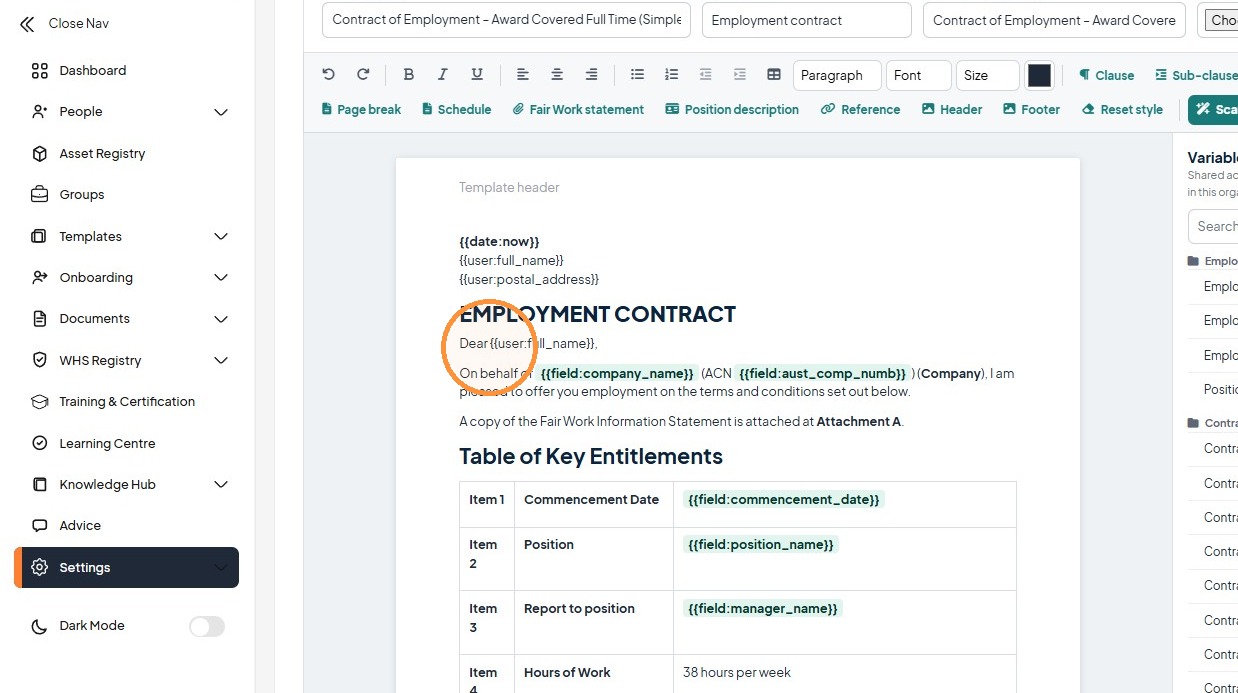
Task: Click the {{field:aust_comp_numb}} variable
Action: [823, 374]
